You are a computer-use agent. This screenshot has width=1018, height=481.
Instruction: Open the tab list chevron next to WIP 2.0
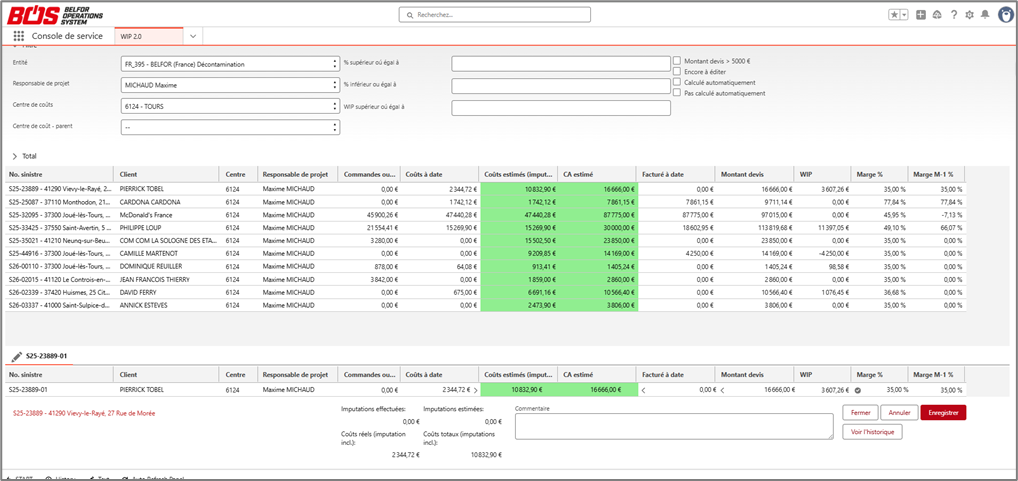pos(193,36)
